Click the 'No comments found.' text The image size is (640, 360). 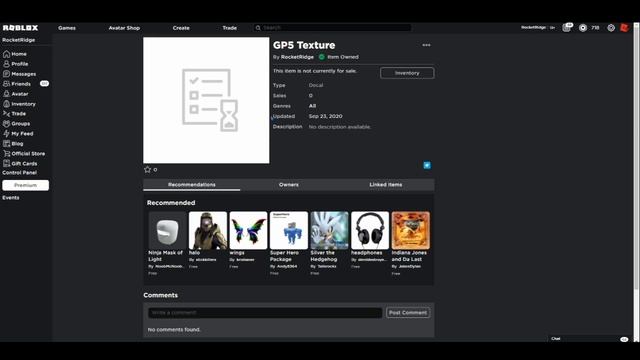174,329
